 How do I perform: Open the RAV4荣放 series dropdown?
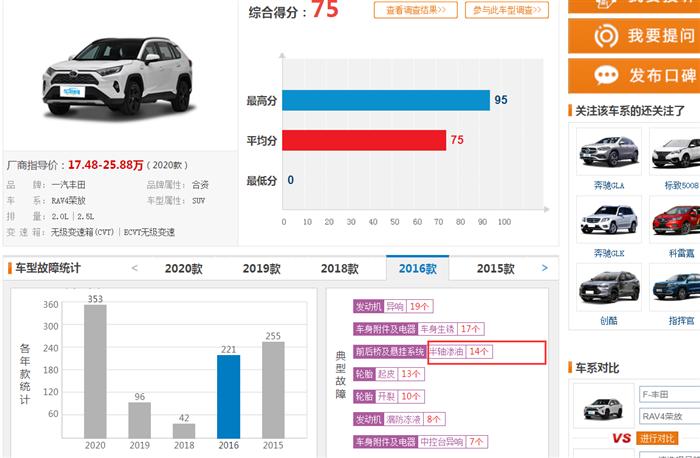[669, 416]
